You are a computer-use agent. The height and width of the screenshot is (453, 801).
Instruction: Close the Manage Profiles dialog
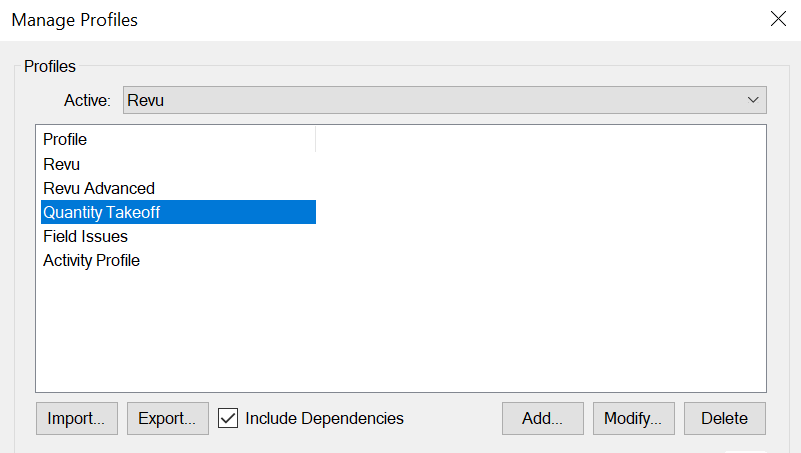point(778,19)
